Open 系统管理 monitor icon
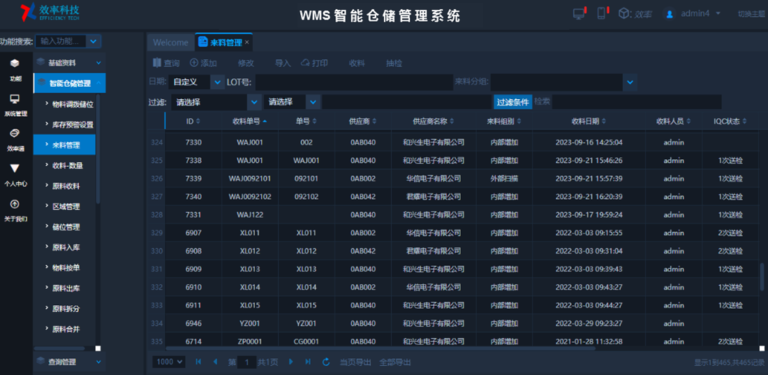Image resolution: width=768 pixels, height=375 pixels. click(15, 99)
